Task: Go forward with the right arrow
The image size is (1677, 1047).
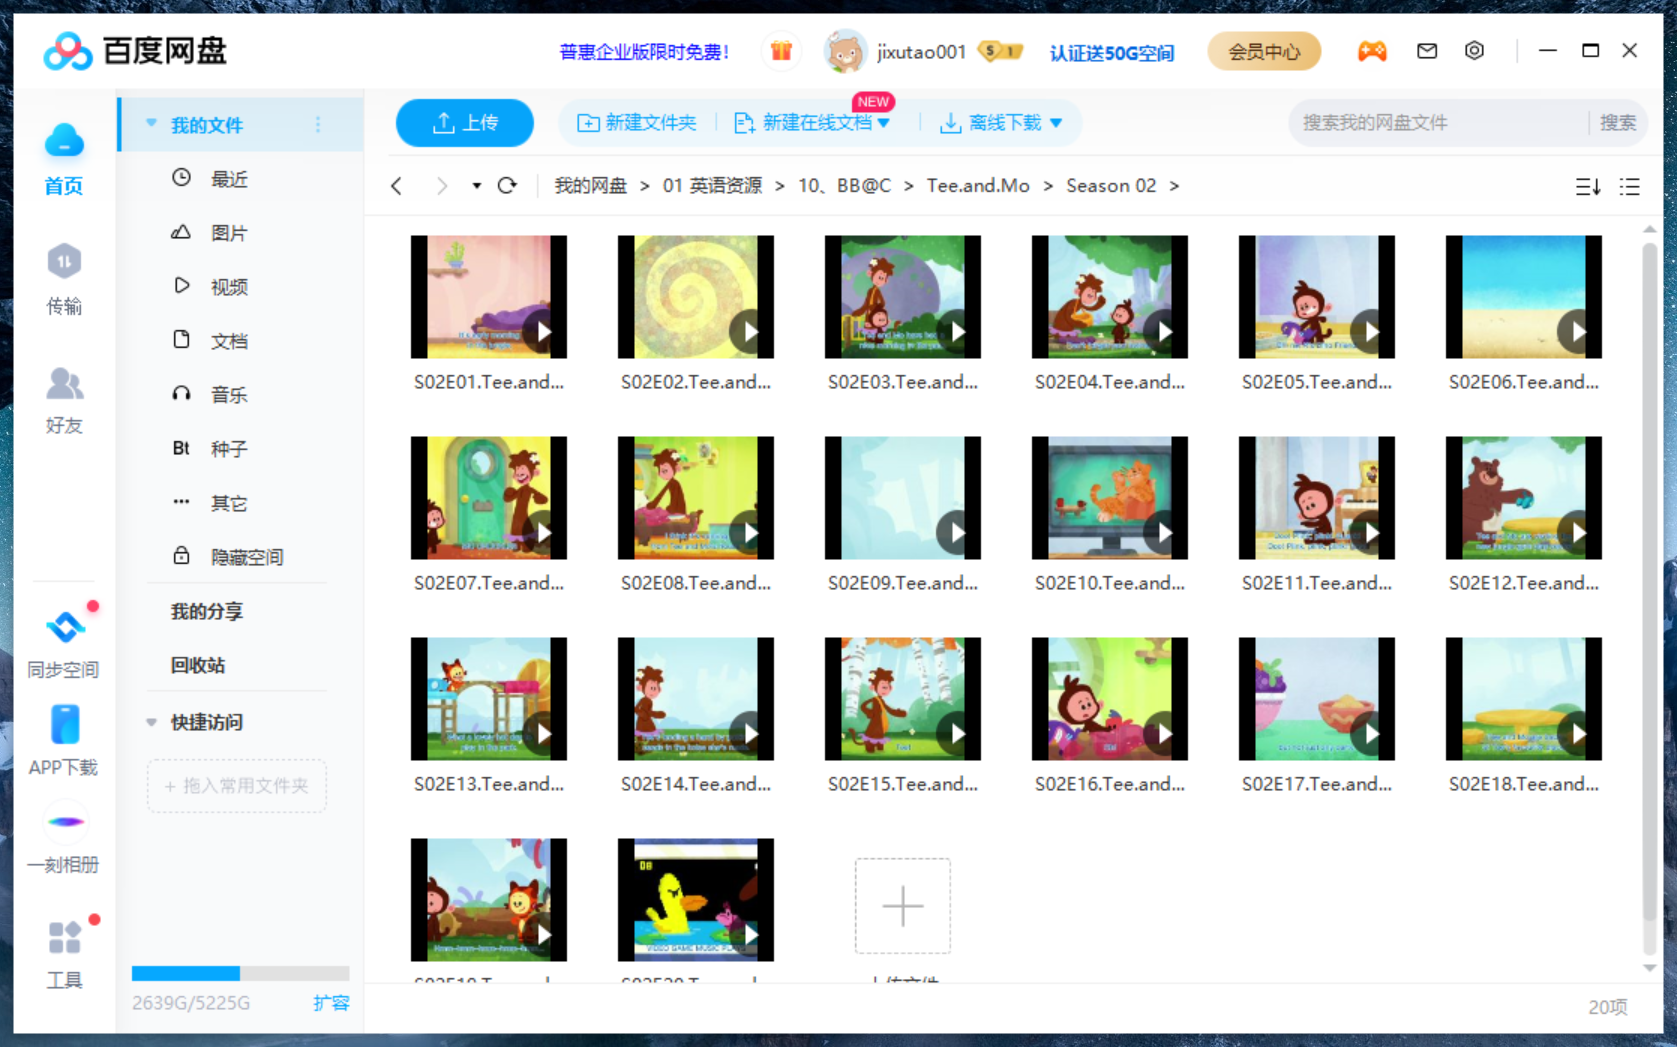Action: pyautogui.click(x=441, y=186)
